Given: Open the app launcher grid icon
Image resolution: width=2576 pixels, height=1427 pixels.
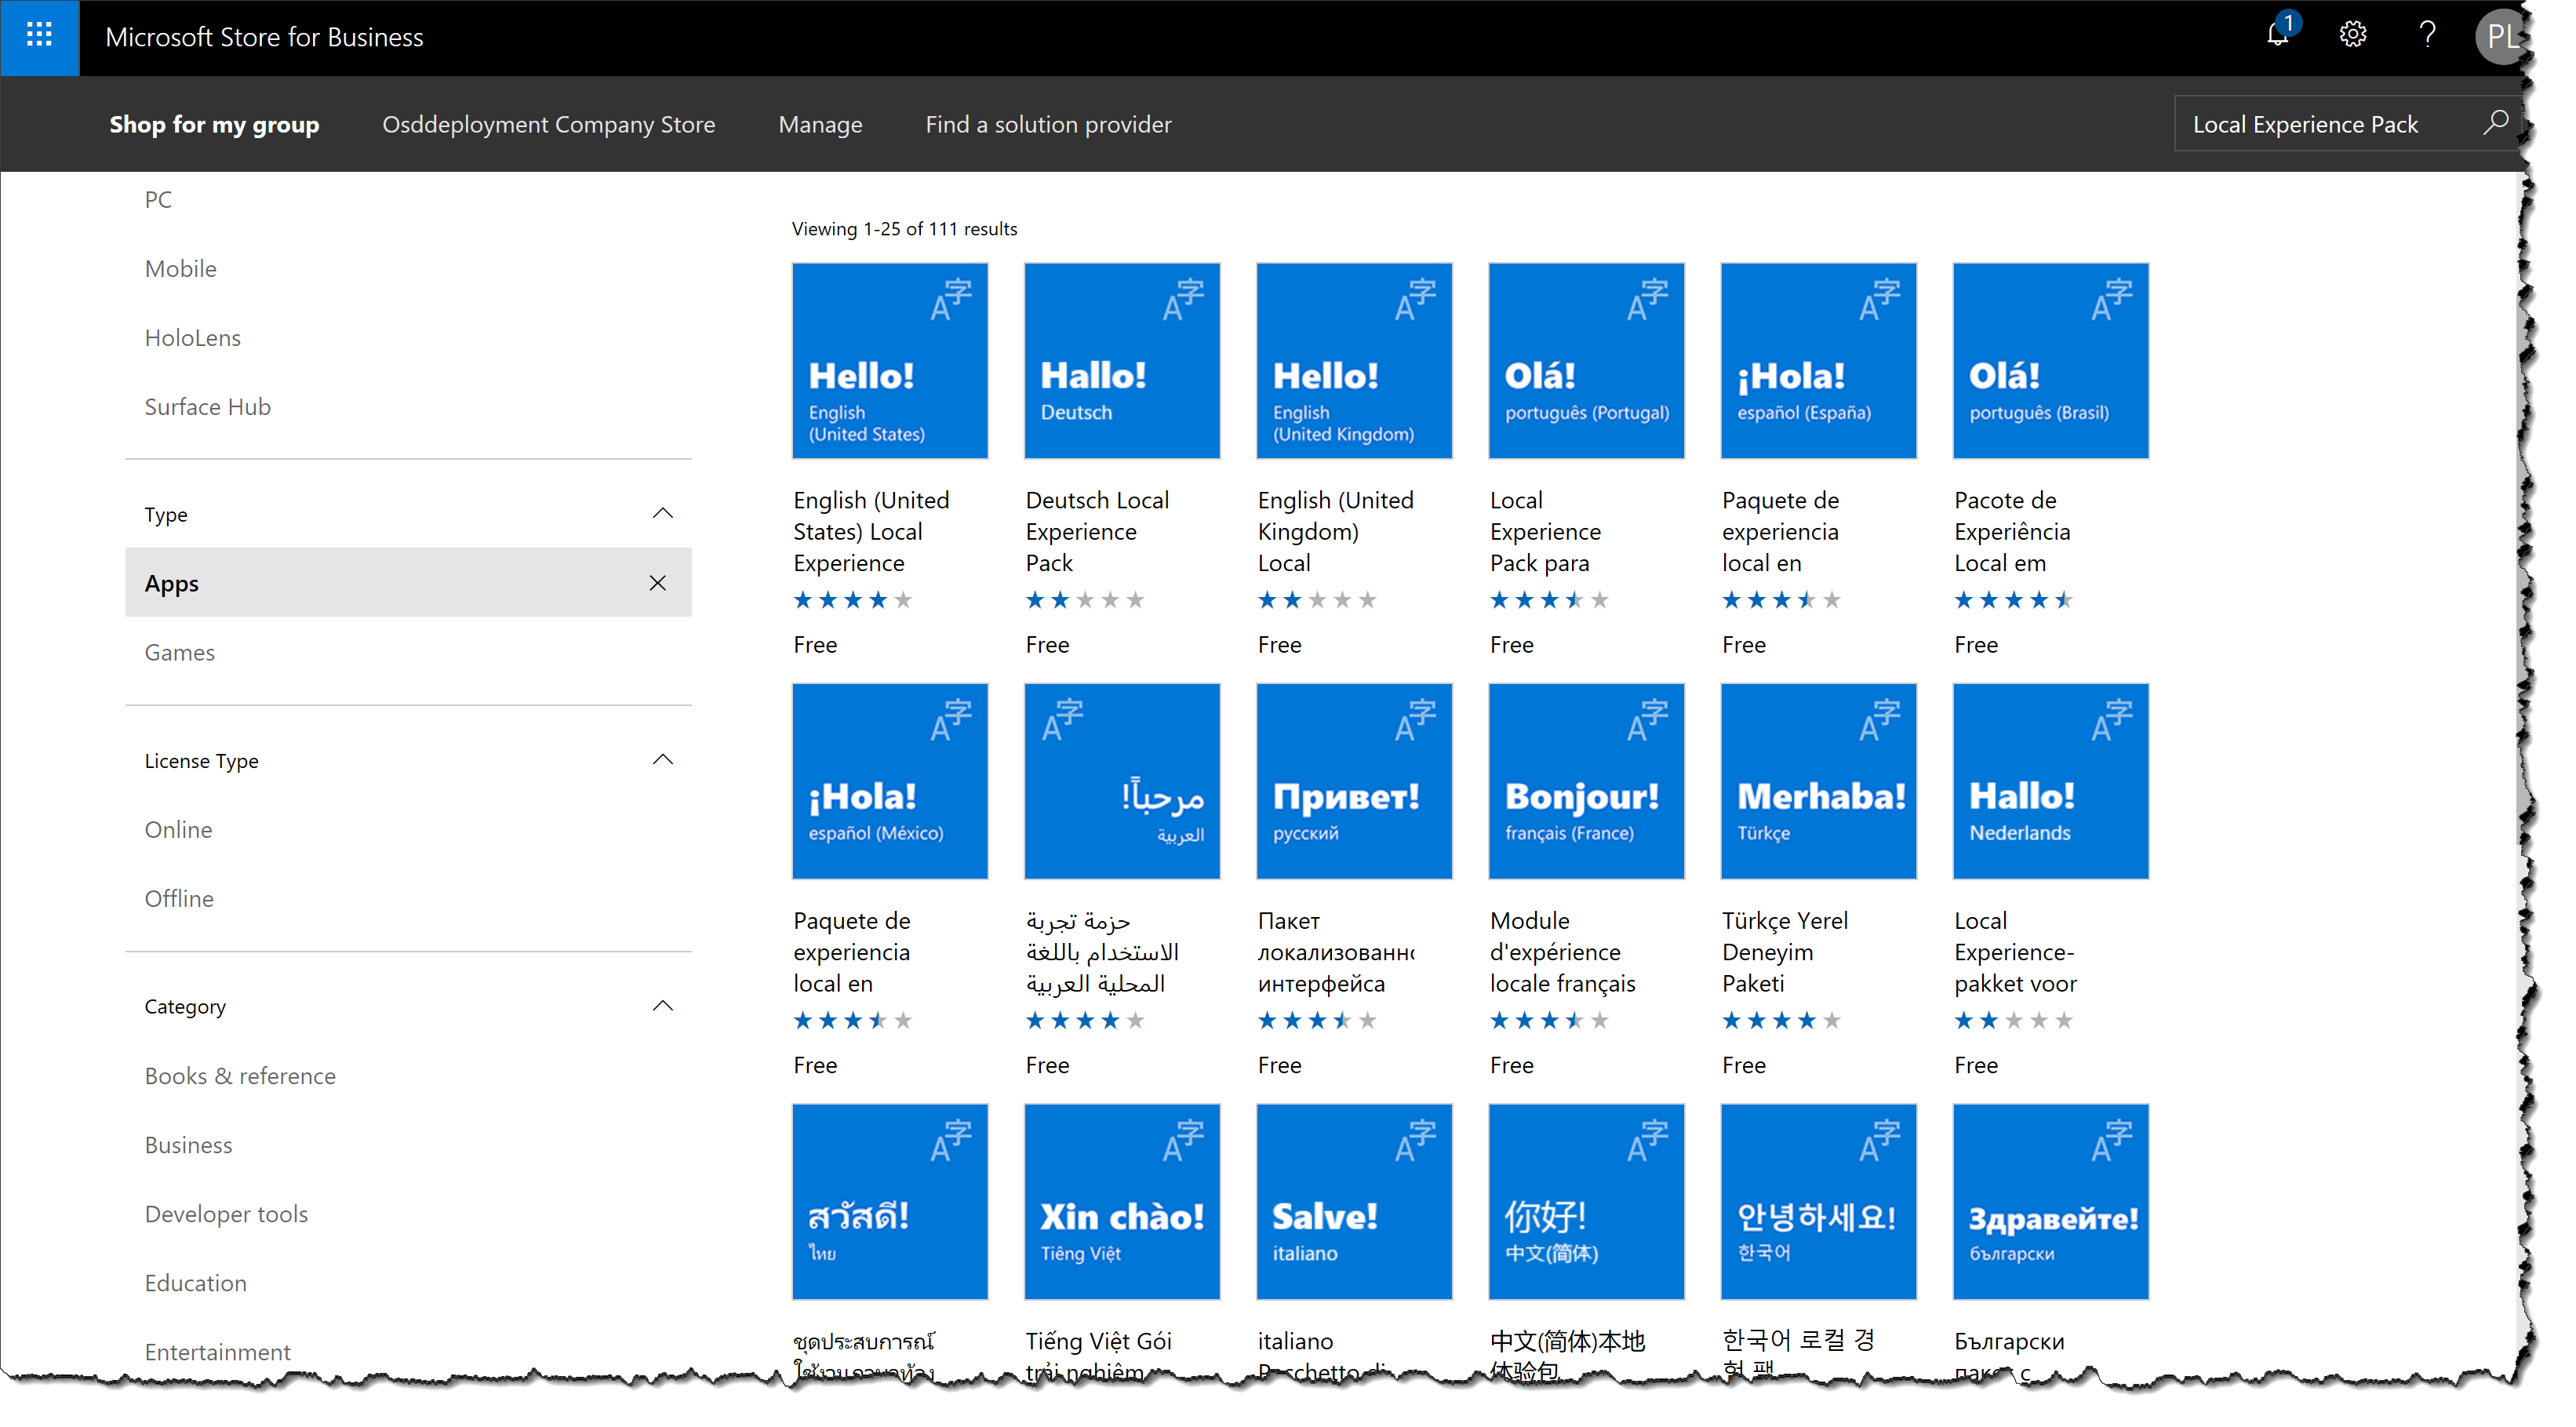Looking at the screenshot, I should click(39, 37).
